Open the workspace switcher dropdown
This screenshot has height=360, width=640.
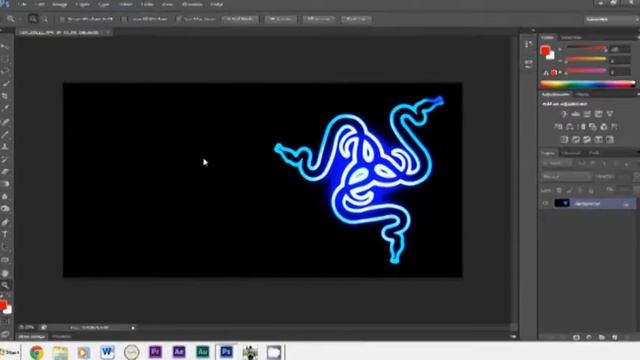point(611,19)
